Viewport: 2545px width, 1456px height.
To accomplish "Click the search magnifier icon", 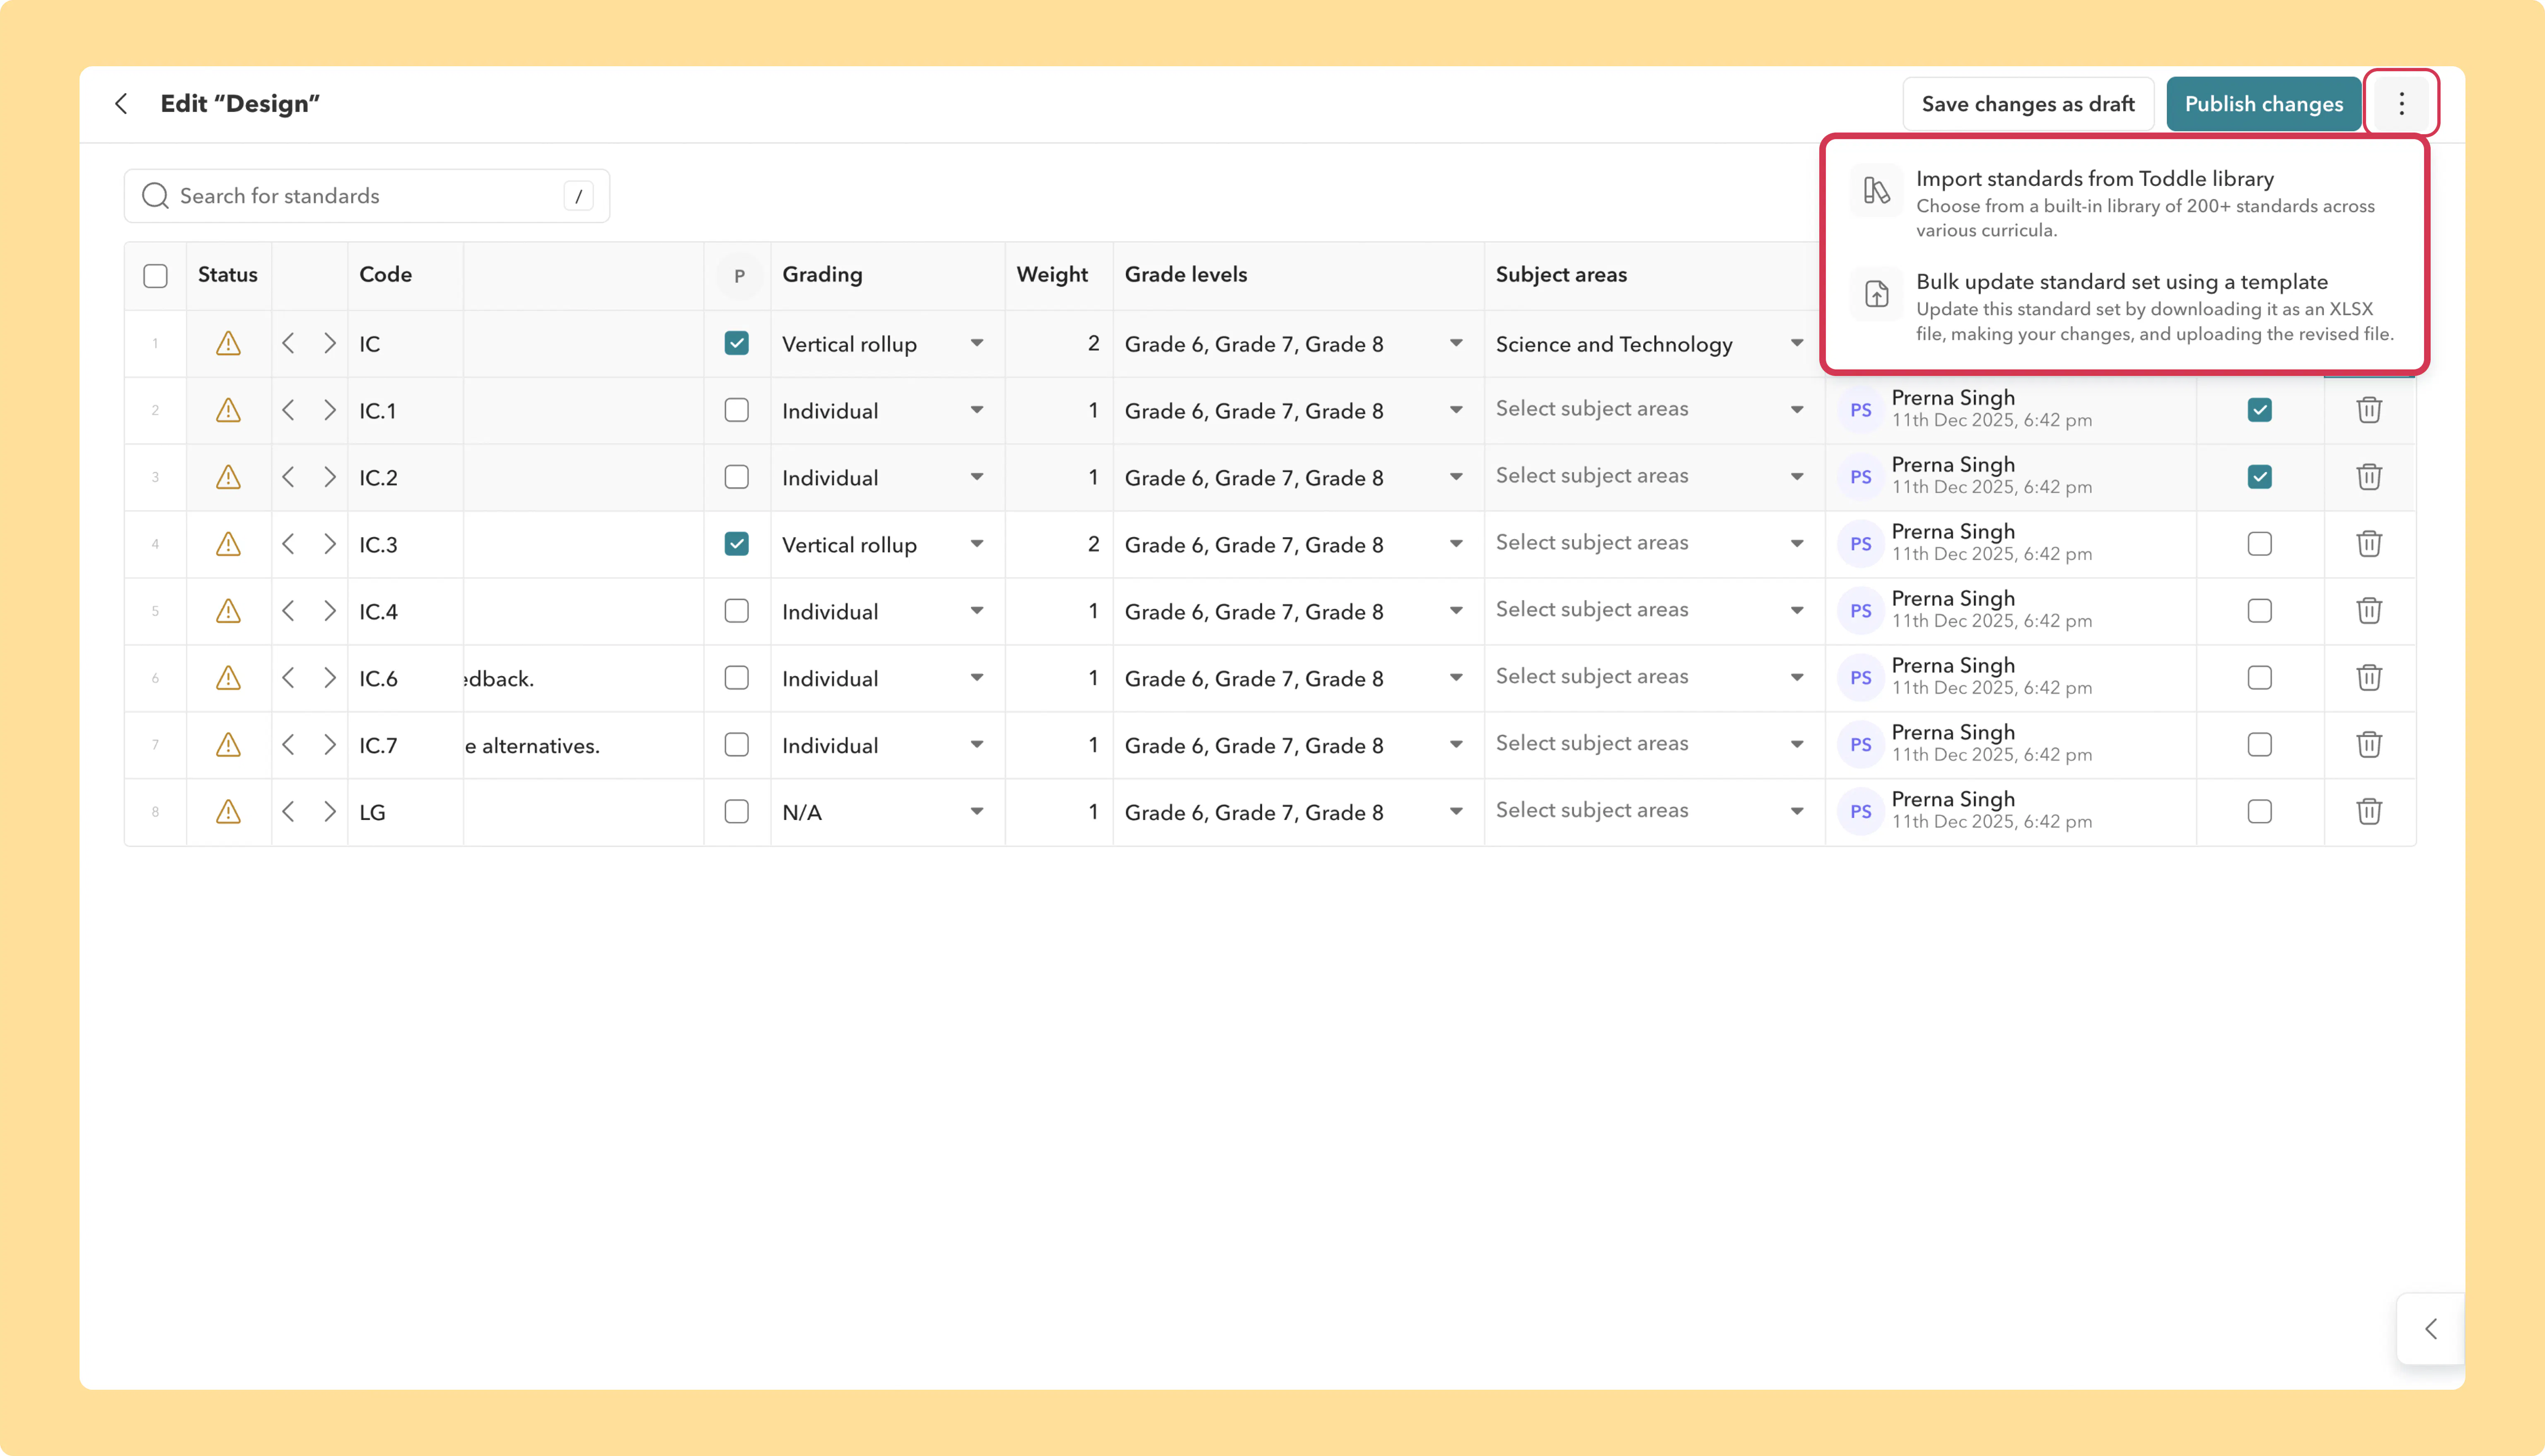I will click(155, 196).
